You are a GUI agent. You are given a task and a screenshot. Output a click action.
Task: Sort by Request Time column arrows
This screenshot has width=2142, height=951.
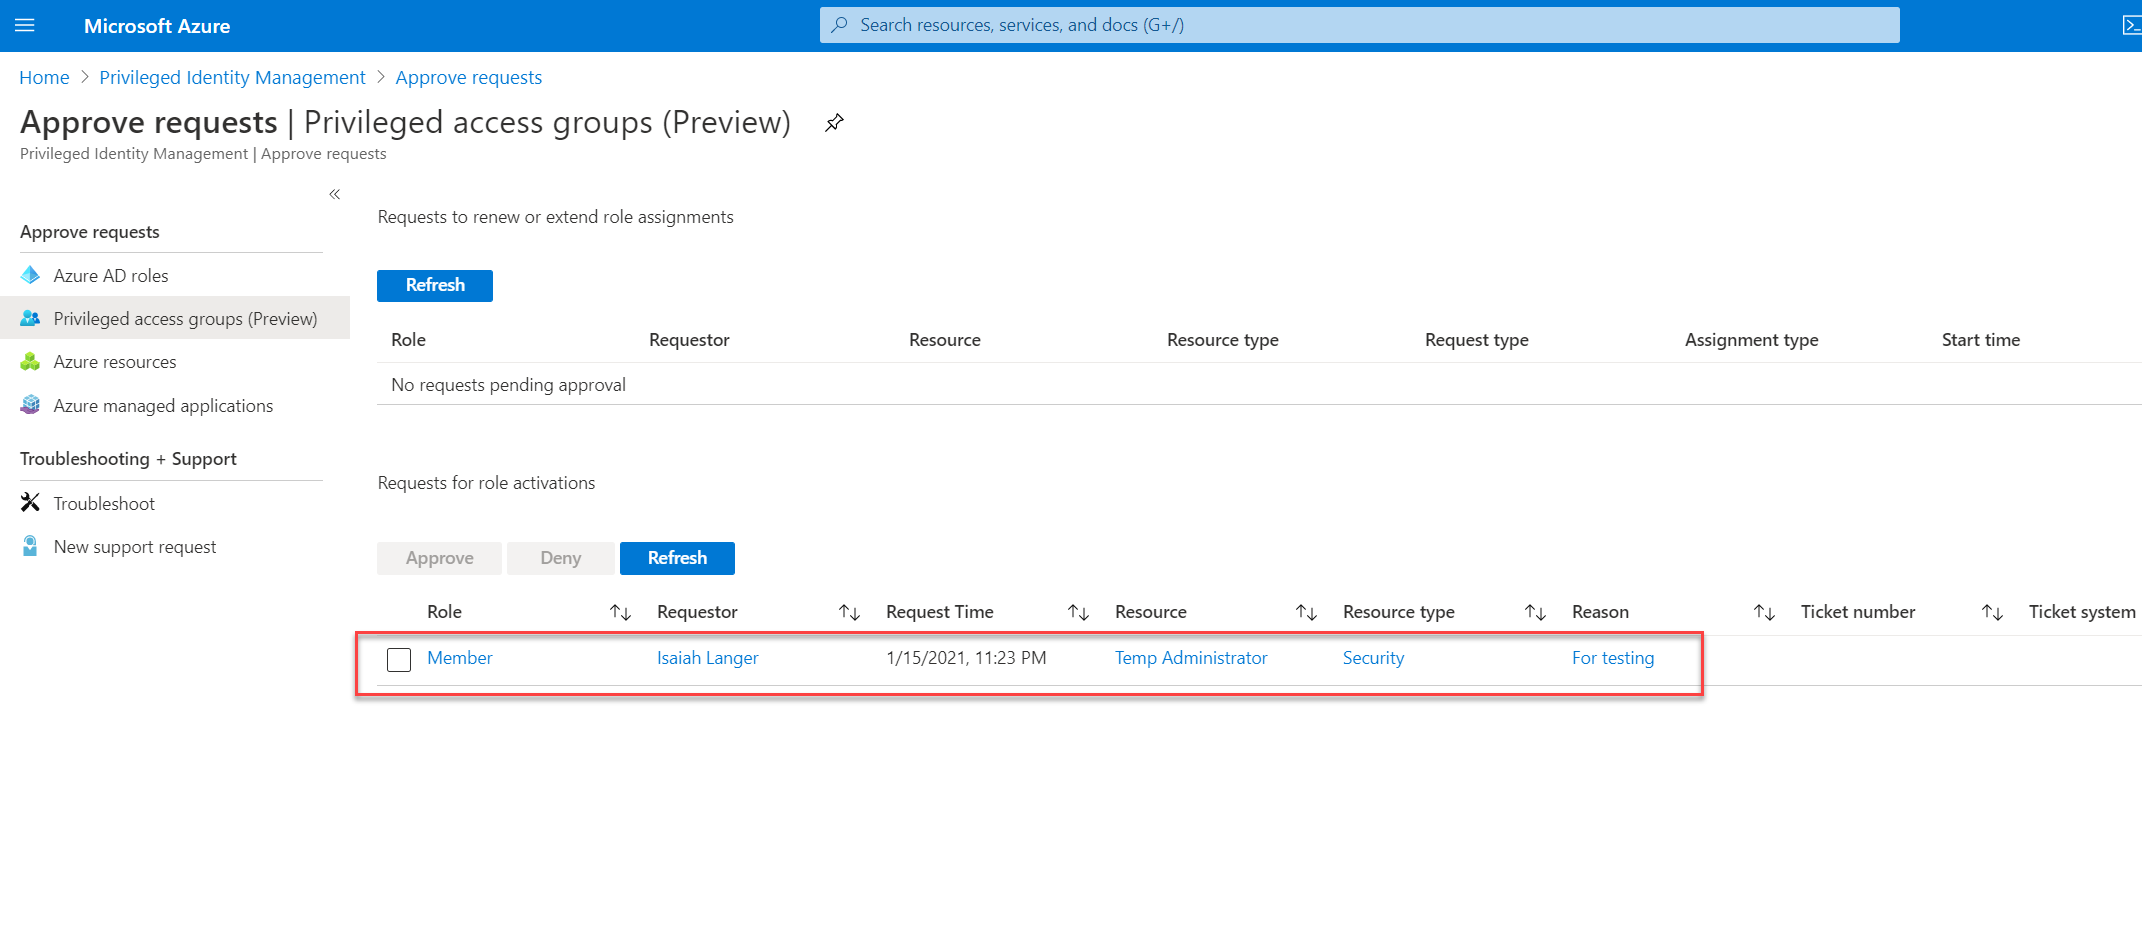coord(1078,612)
